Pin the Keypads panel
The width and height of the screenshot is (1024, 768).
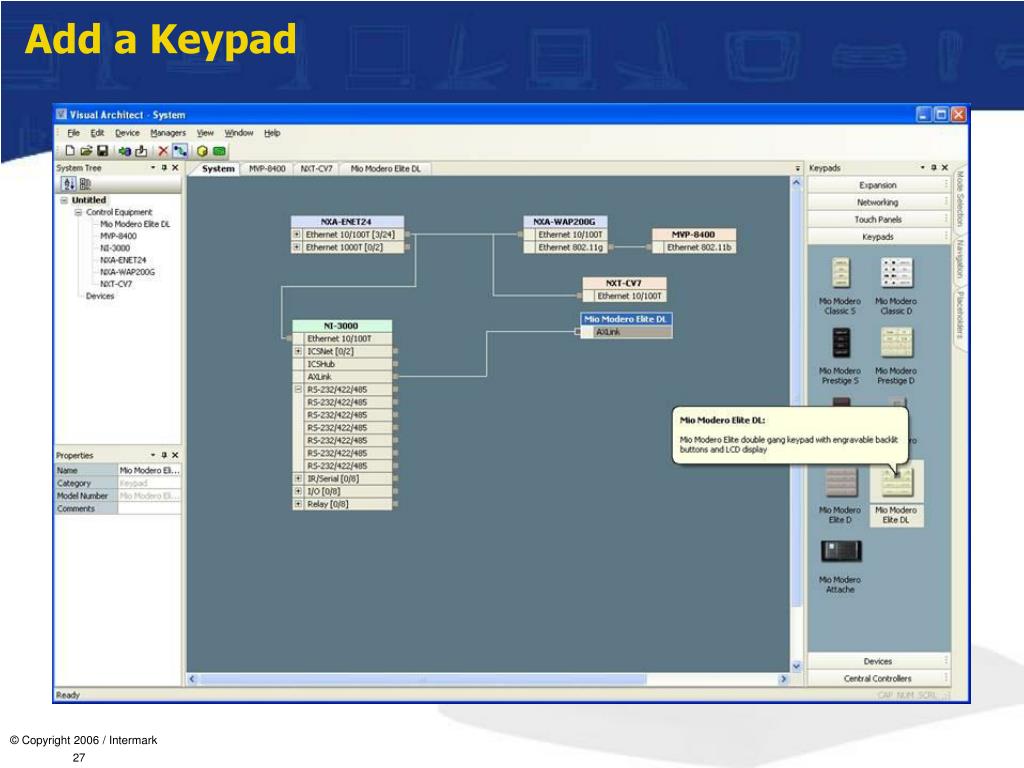coord(933,168)
